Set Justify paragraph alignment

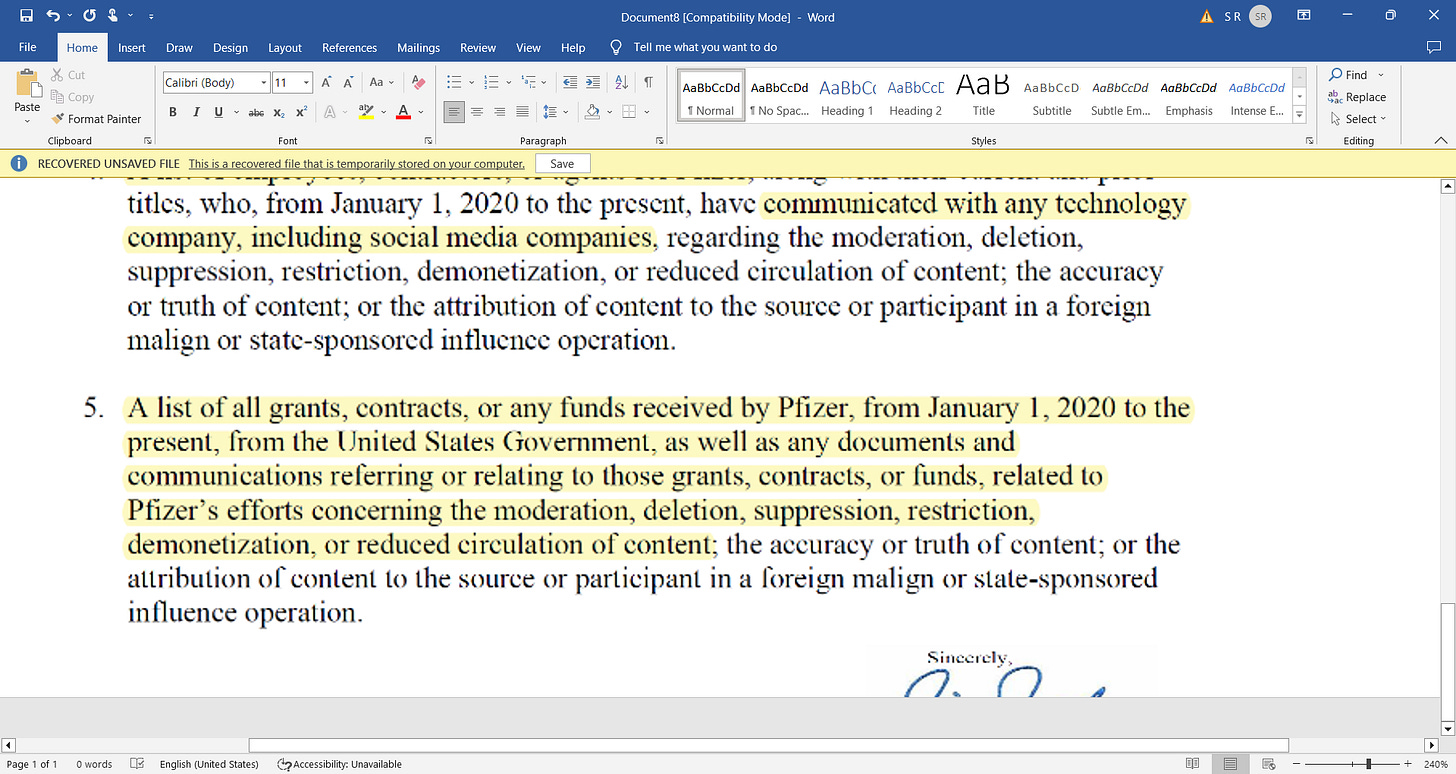tap(520, 112)
